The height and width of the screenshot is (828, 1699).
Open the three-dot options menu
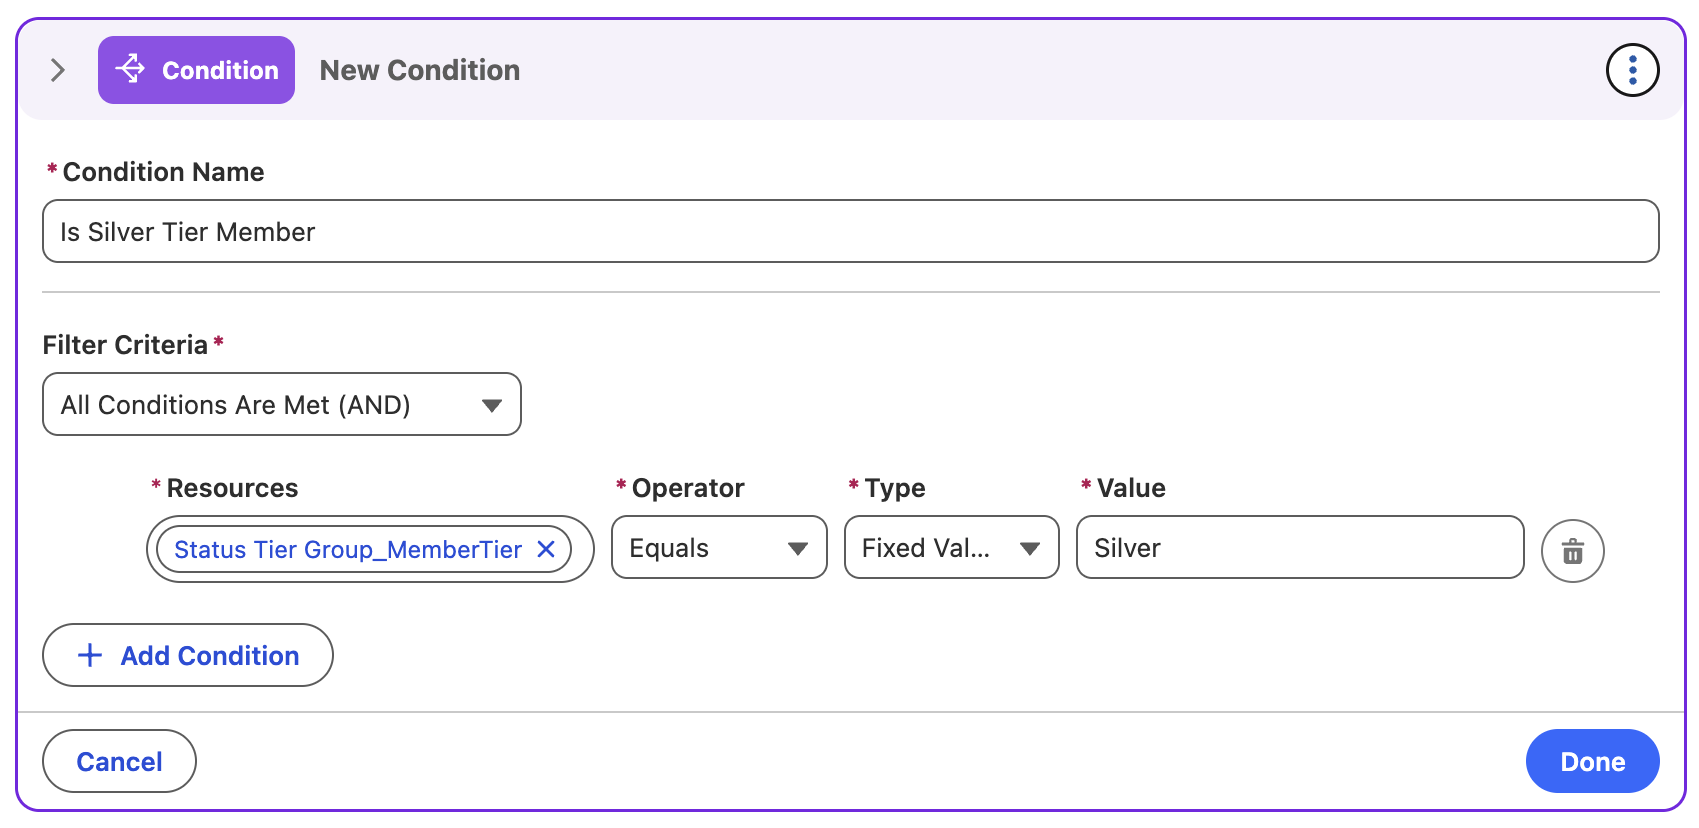[x=1632, y=70]
